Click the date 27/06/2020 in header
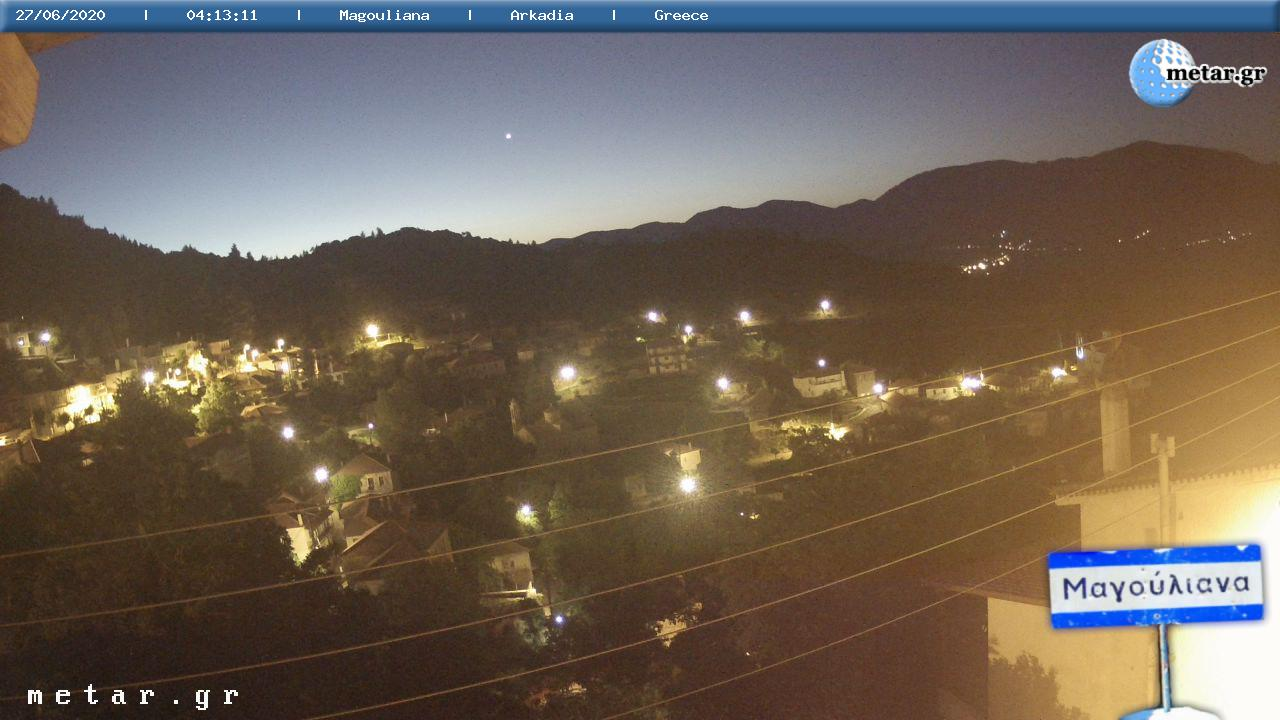 point(60,15)
